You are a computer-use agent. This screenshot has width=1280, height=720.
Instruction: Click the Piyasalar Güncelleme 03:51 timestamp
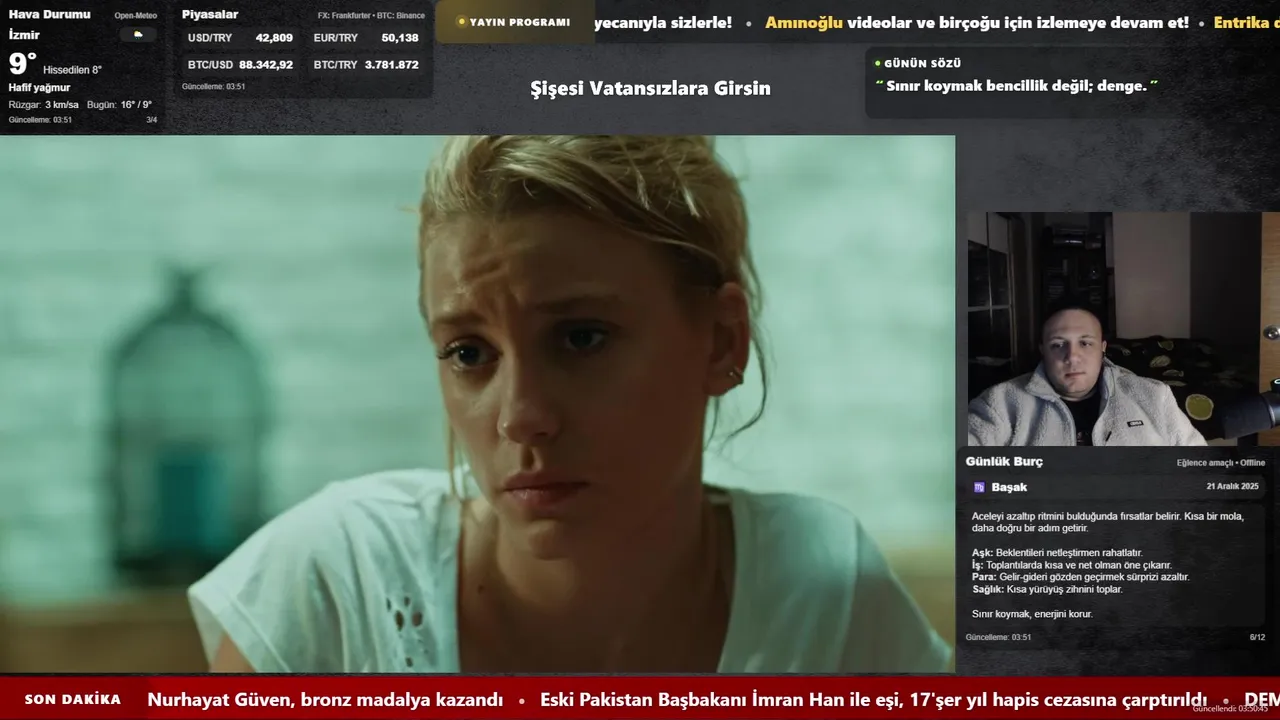point(213,87)
